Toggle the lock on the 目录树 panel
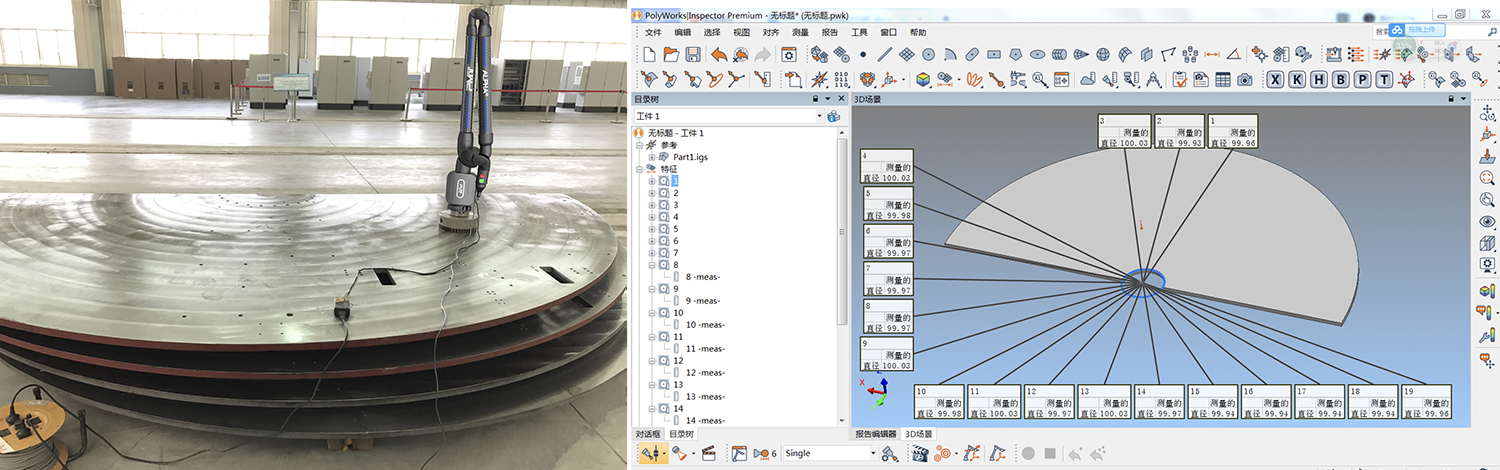The image size is (1500, 470). [x=815, y=99]
